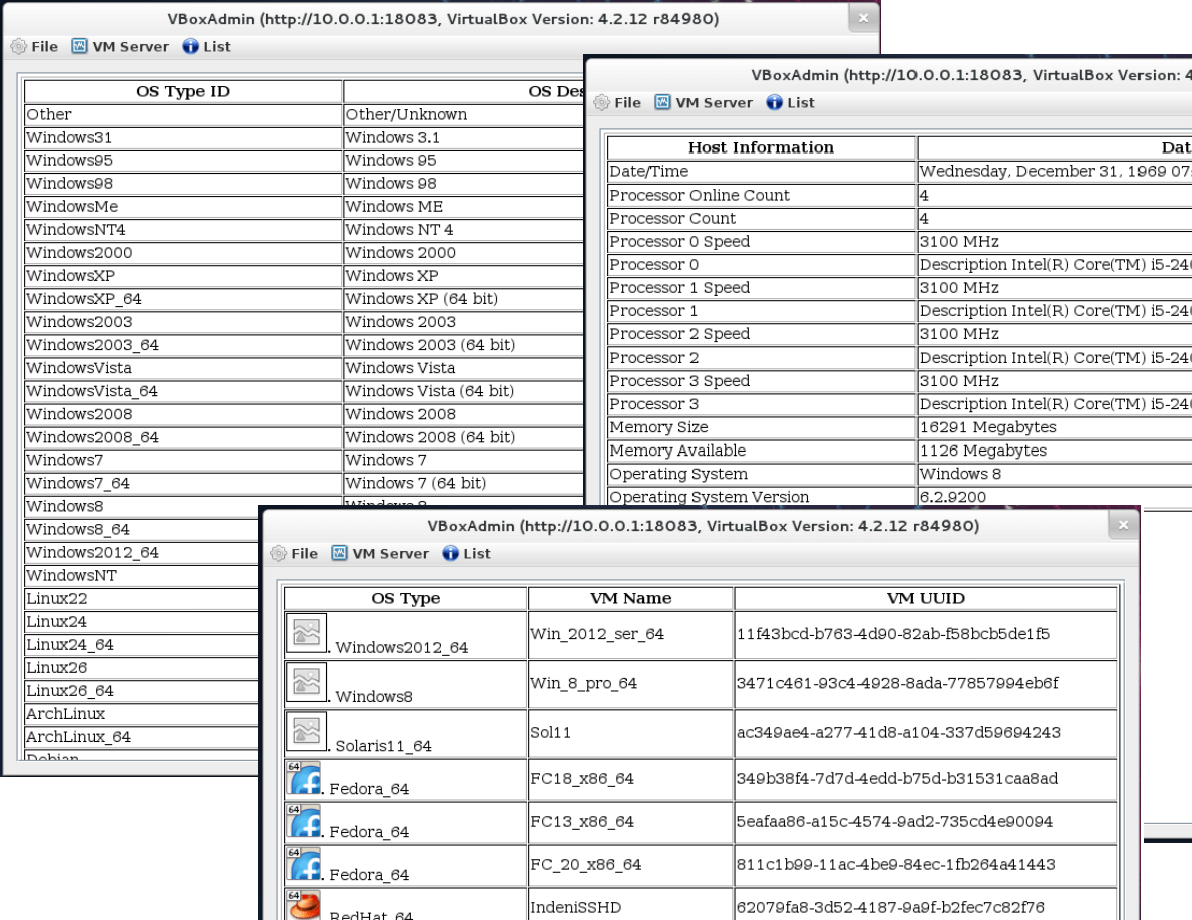
Task: Click Windows2003_64 in the OS Type ID list
Action: (92, 345)
